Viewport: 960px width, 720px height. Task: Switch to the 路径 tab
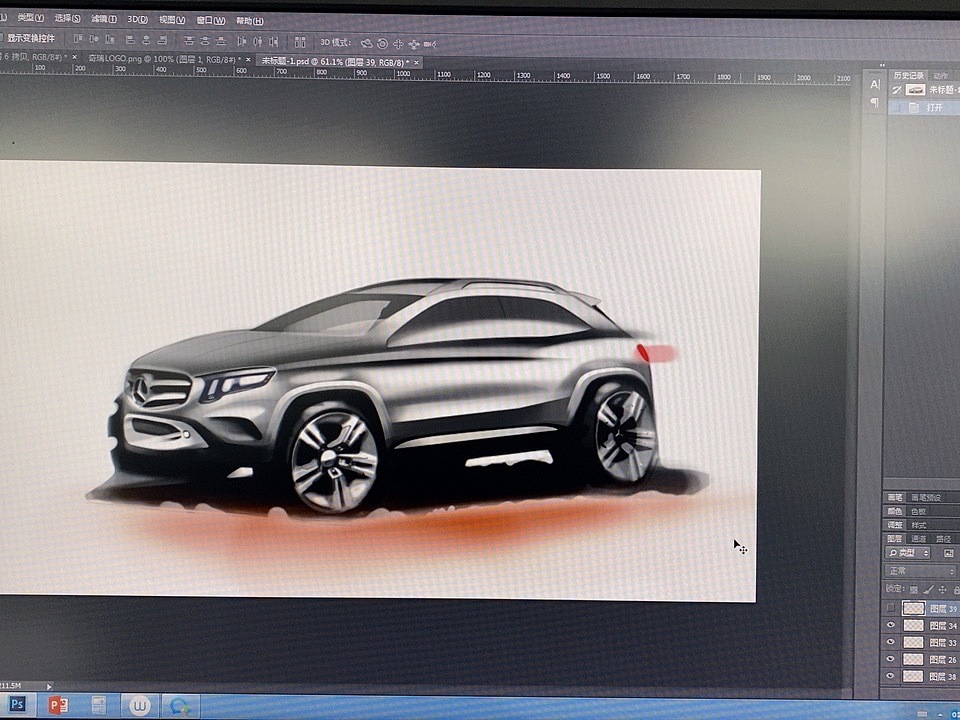click(943, 539)
